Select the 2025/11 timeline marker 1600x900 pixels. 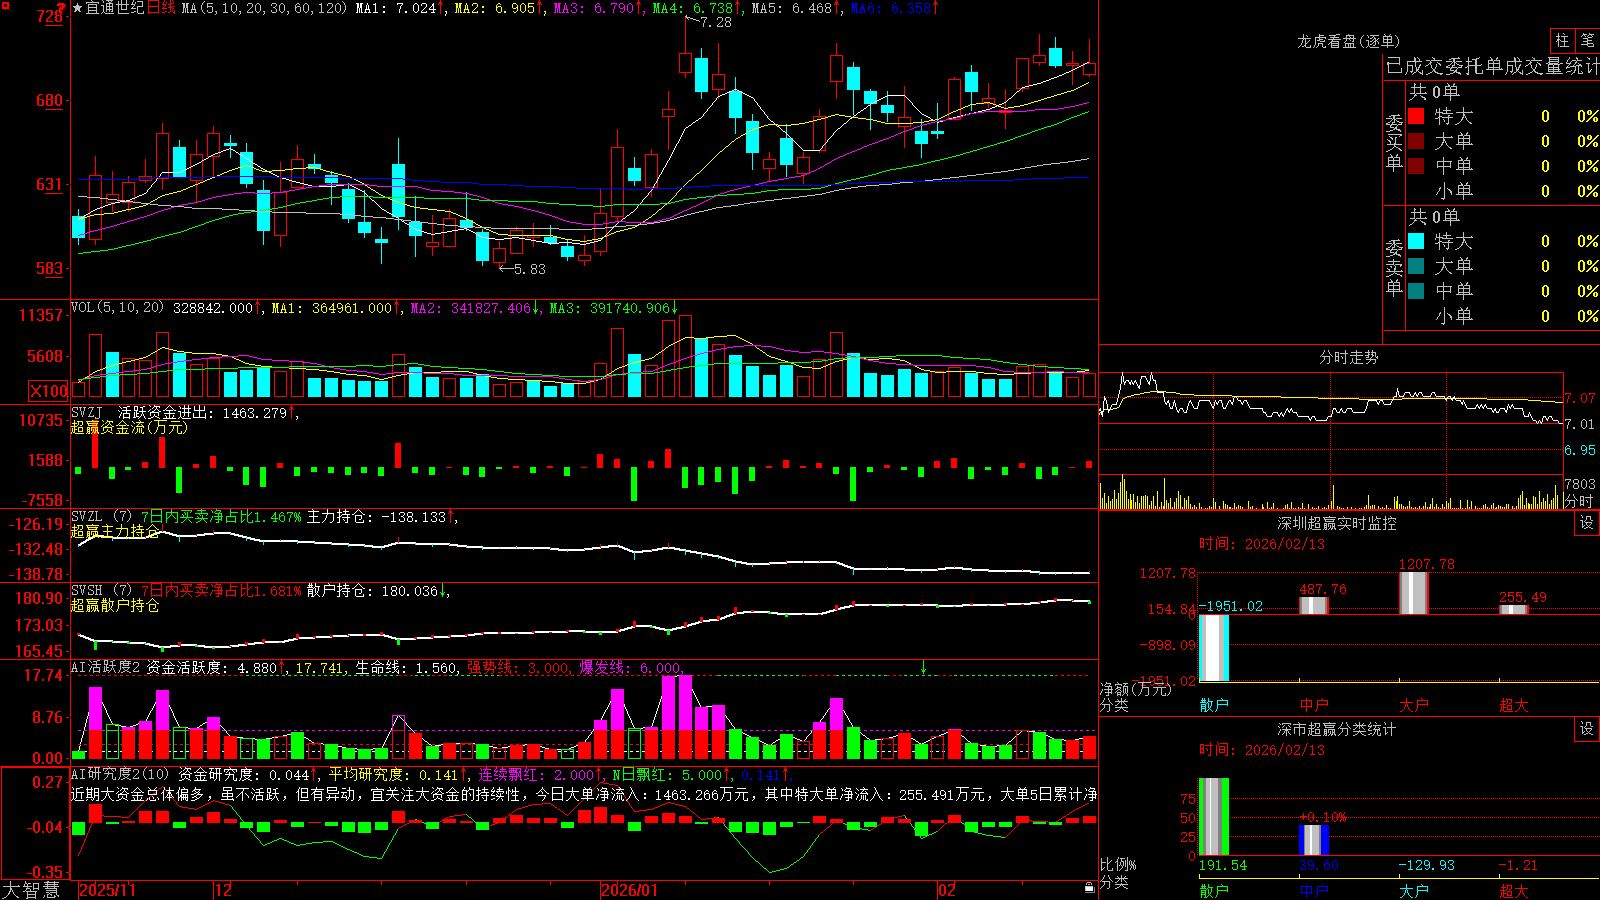click(x=107, y=889)
